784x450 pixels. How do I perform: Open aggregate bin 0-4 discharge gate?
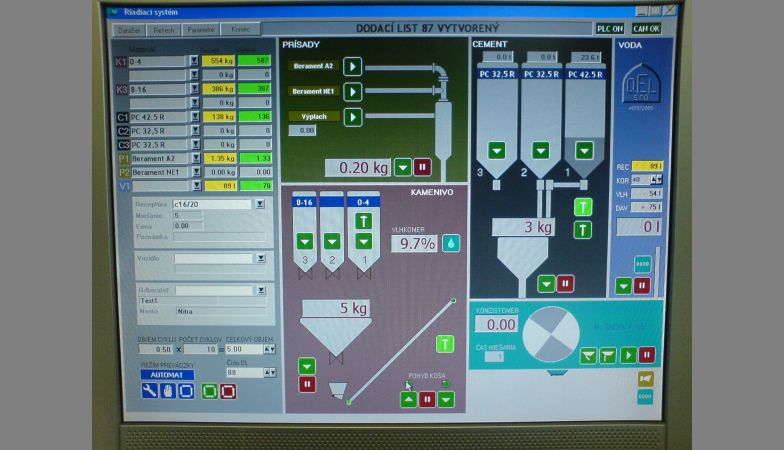point(365,241)
